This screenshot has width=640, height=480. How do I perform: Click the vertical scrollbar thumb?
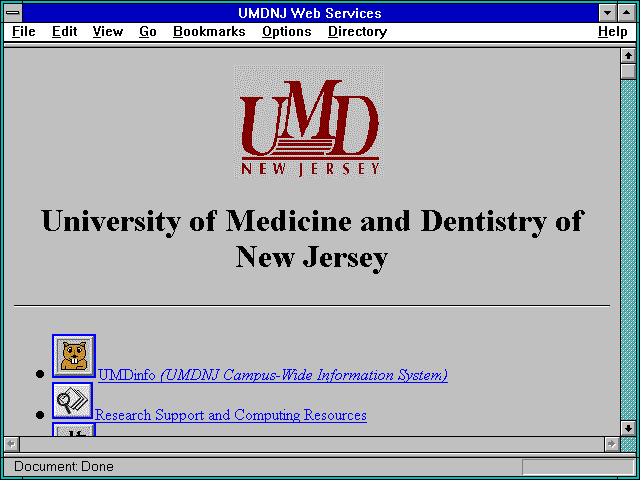[x=629, y=71]
